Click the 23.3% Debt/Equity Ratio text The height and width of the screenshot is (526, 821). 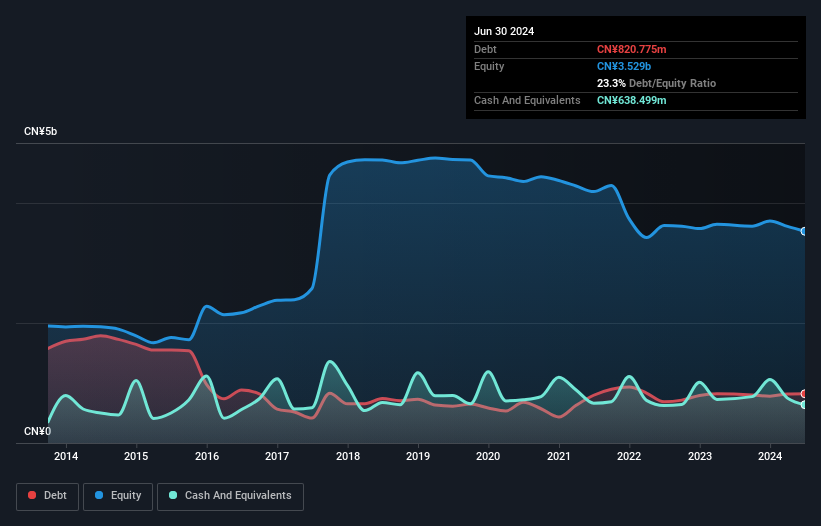(656, 83)
